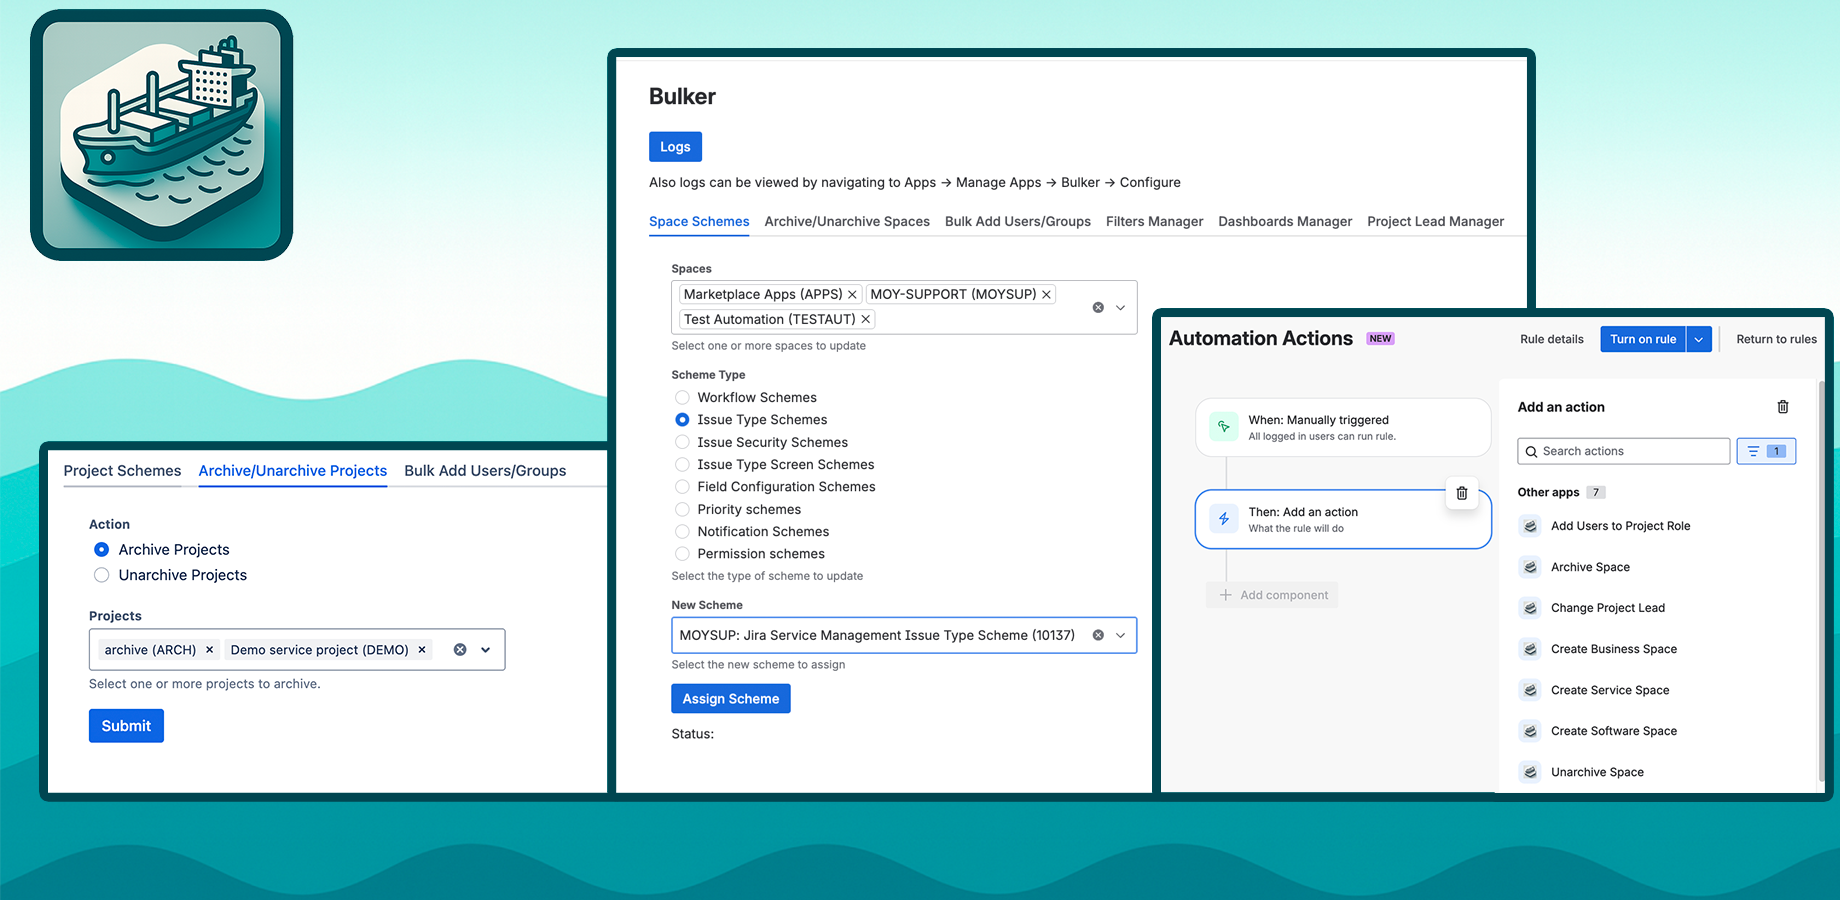The width and height of the screenshot is (1840, 900).
Task: Expand the chevron beside Turn on rule
Action: pyautogui.click(x=1697, y=339)
